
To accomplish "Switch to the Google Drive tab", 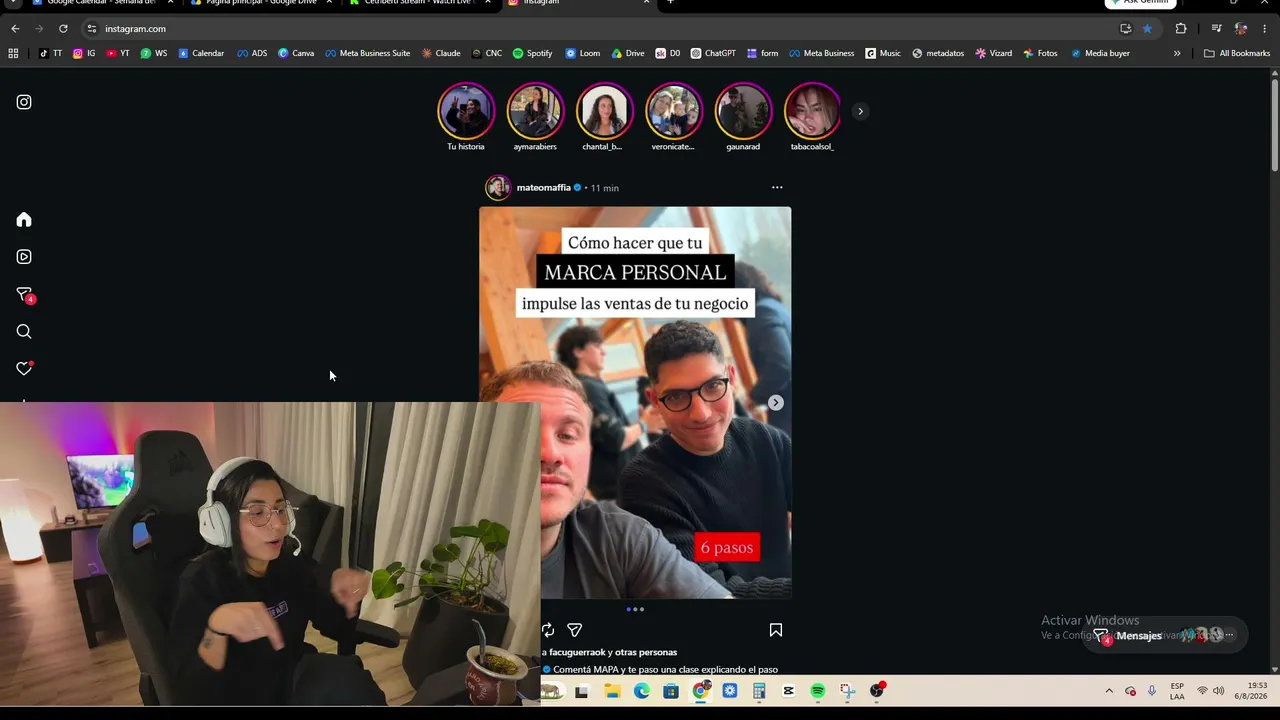I will [260, 3].
